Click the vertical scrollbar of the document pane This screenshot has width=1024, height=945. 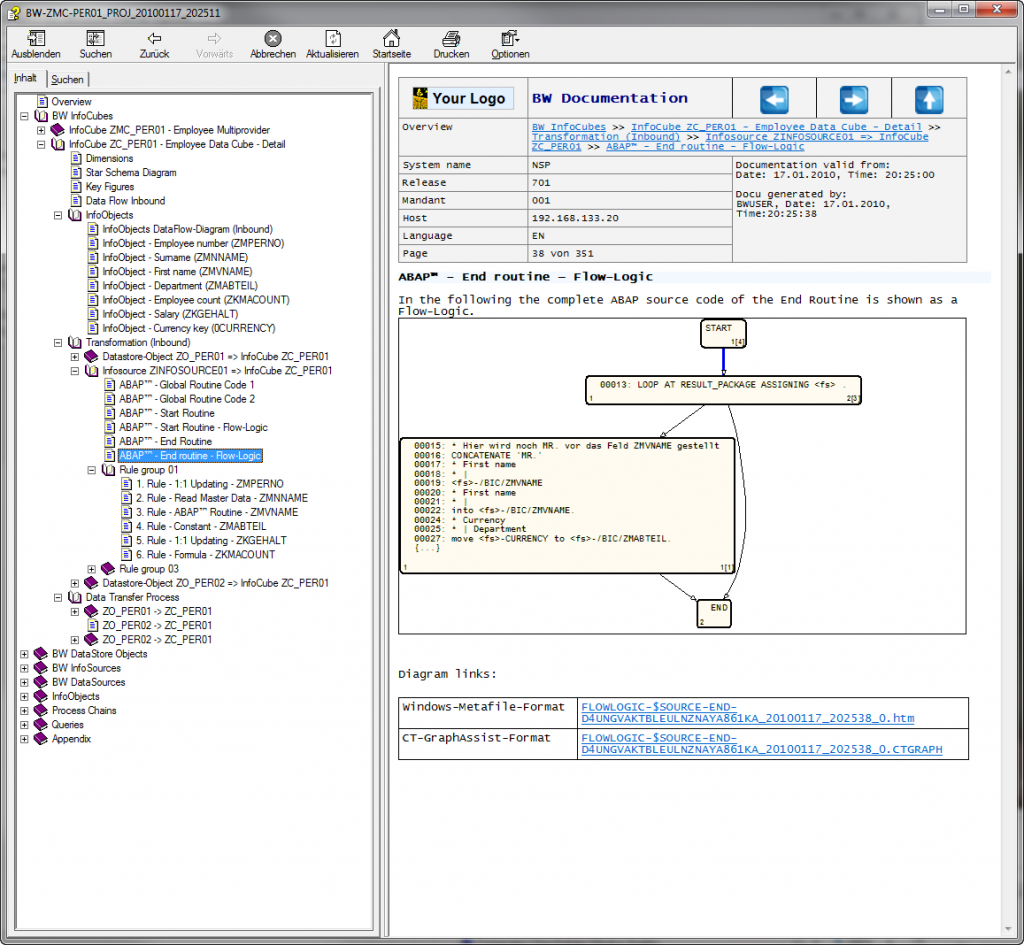[1006, 500]
